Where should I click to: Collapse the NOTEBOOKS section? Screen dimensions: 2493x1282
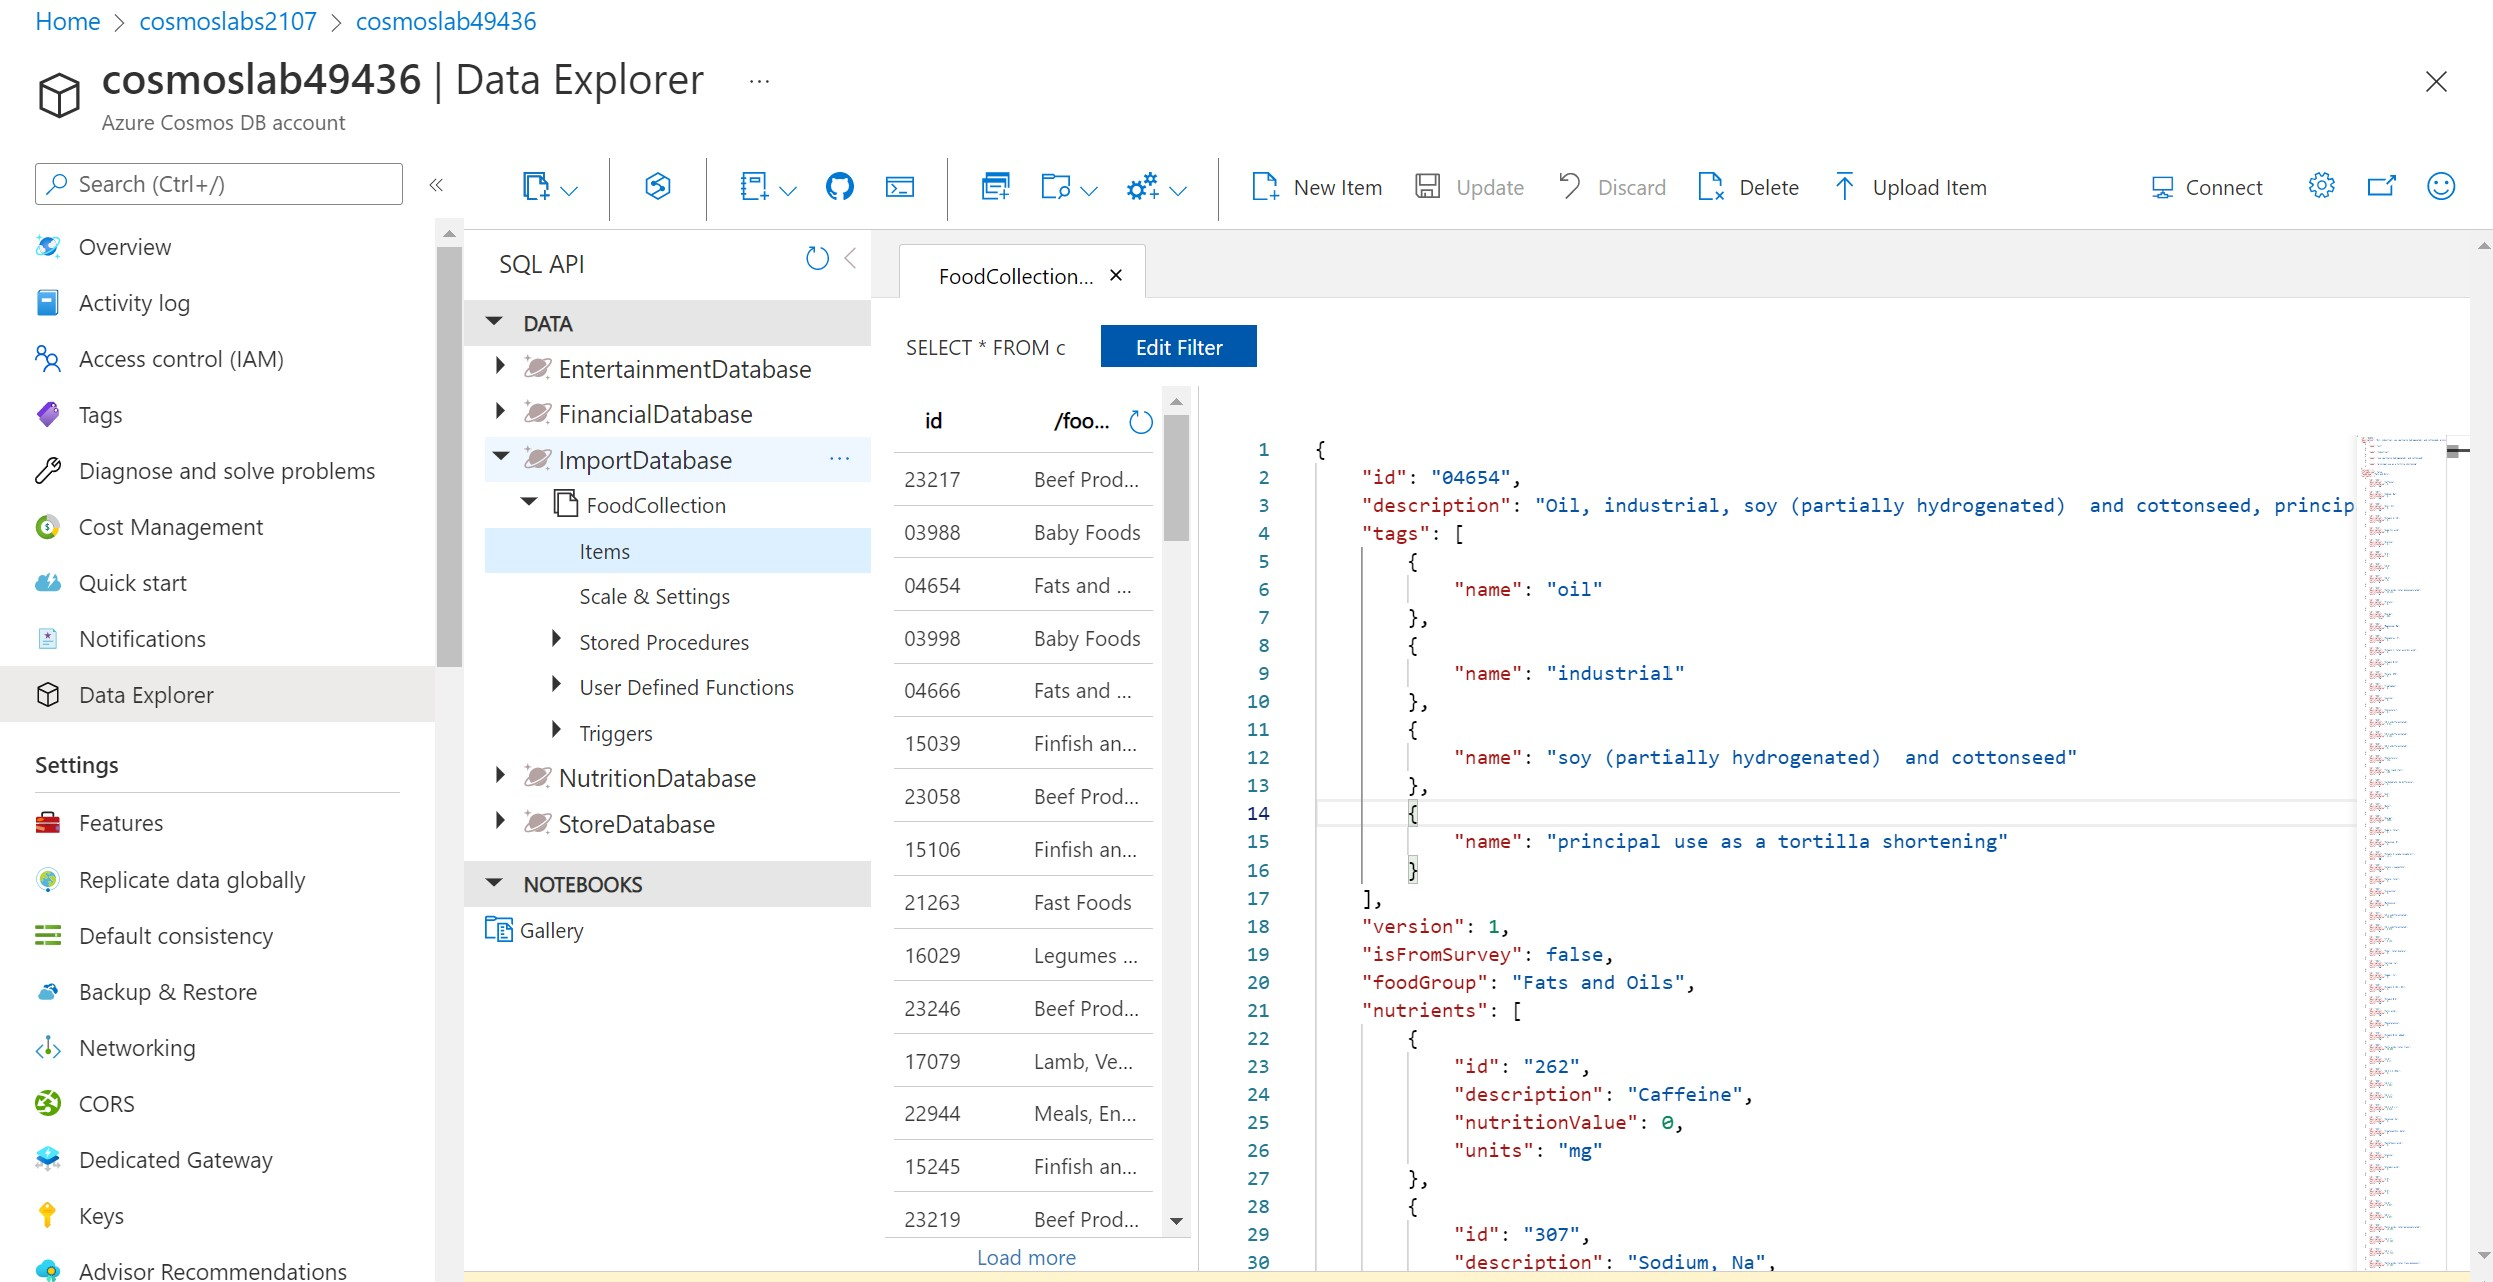click(x=492, y=884)
